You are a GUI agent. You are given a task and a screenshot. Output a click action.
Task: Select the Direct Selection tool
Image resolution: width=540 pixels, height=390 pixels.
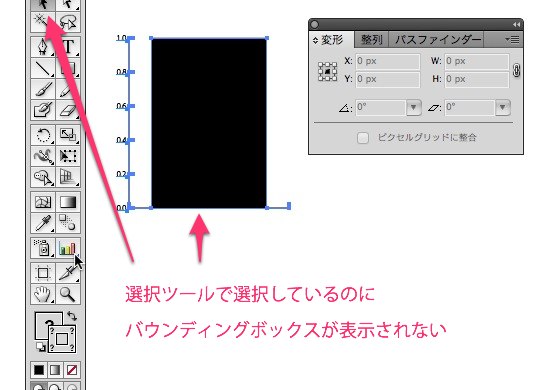click(68, 4)
